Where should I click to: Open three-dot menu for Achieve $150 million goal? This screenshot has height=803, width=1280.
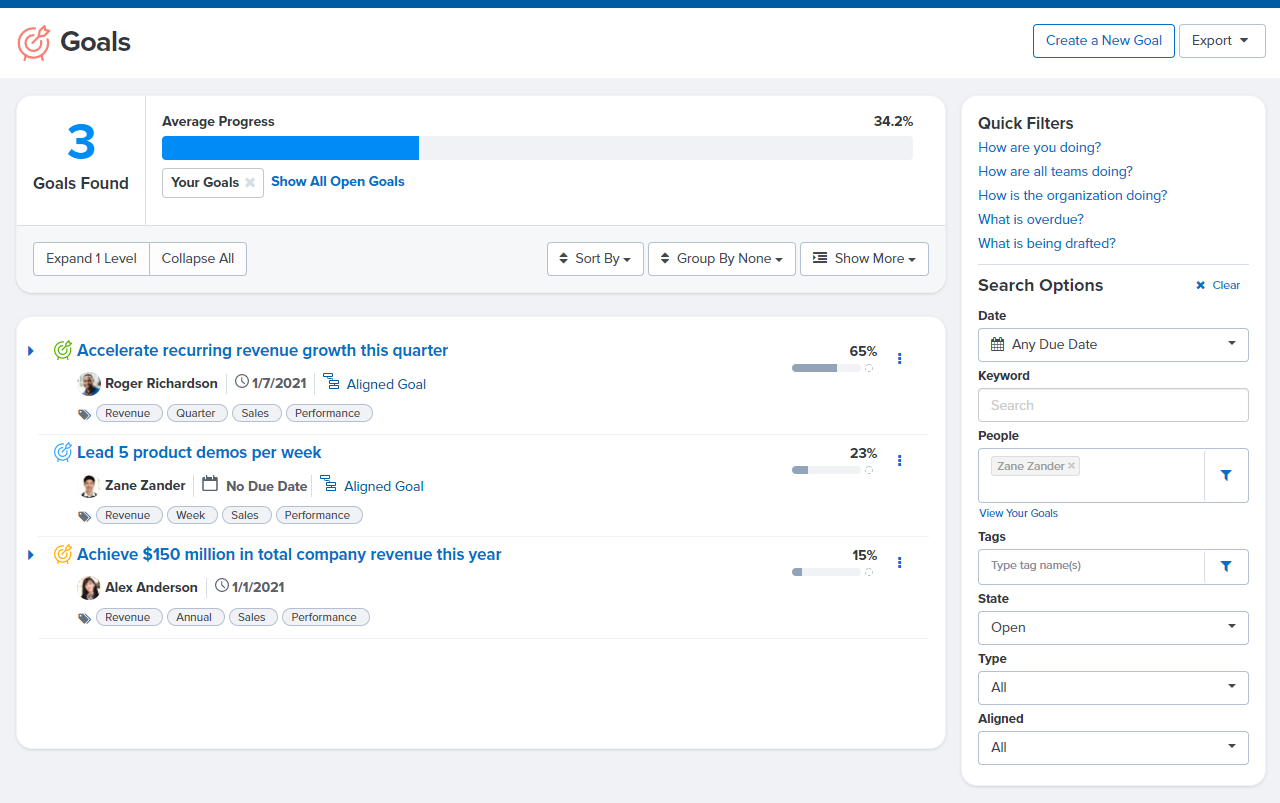pos(900,562)
